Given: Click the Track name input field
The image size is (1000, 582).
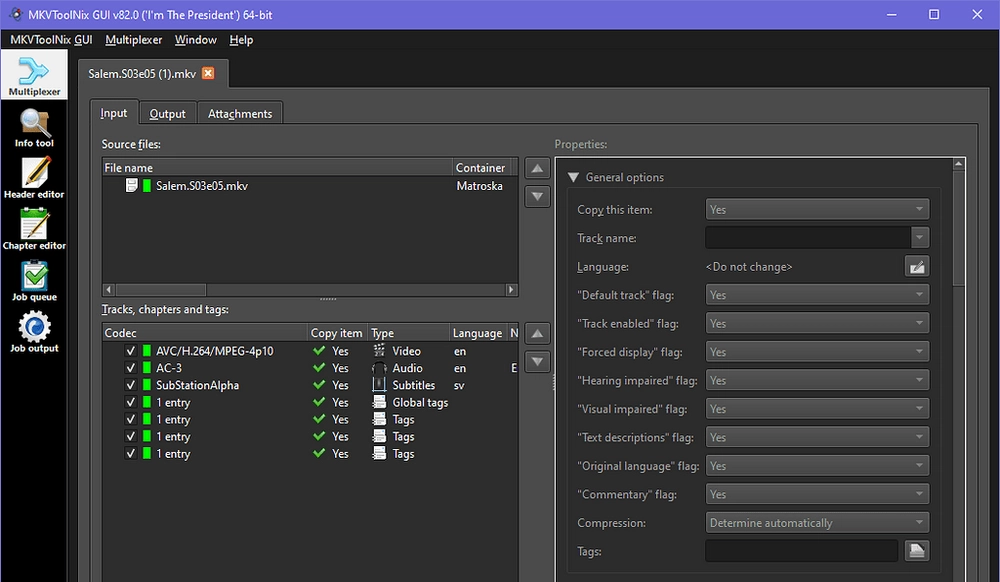Looking at the screenshot, I should click(x=808, y=238).
